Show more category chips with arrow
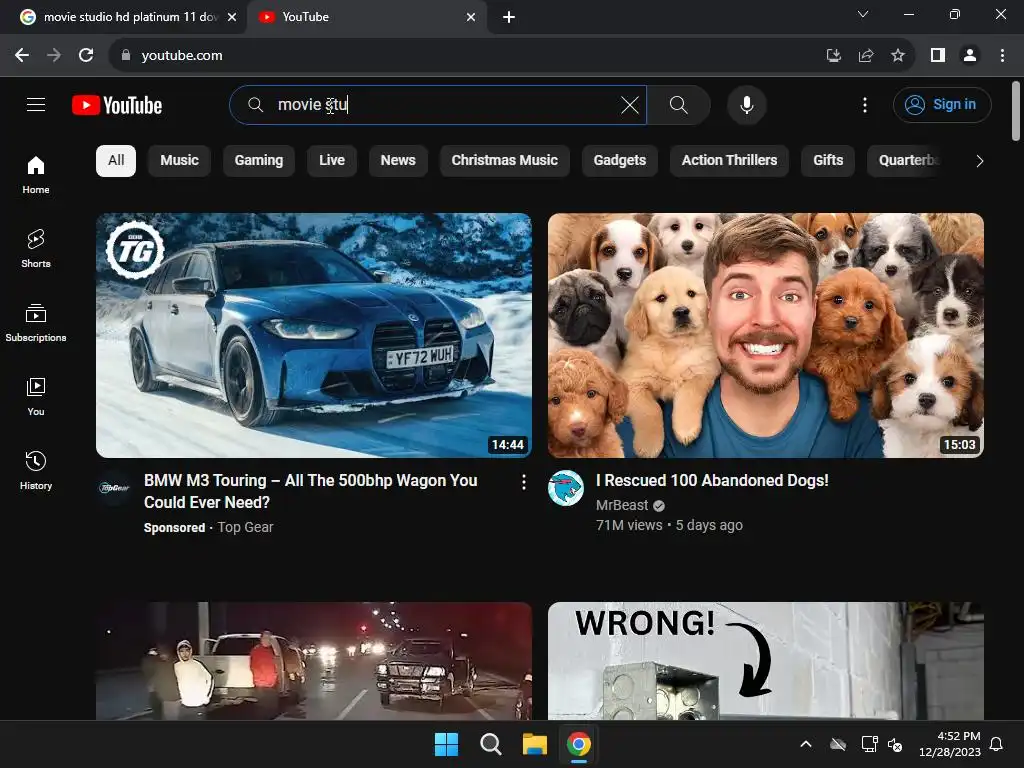 click(979, 161)
